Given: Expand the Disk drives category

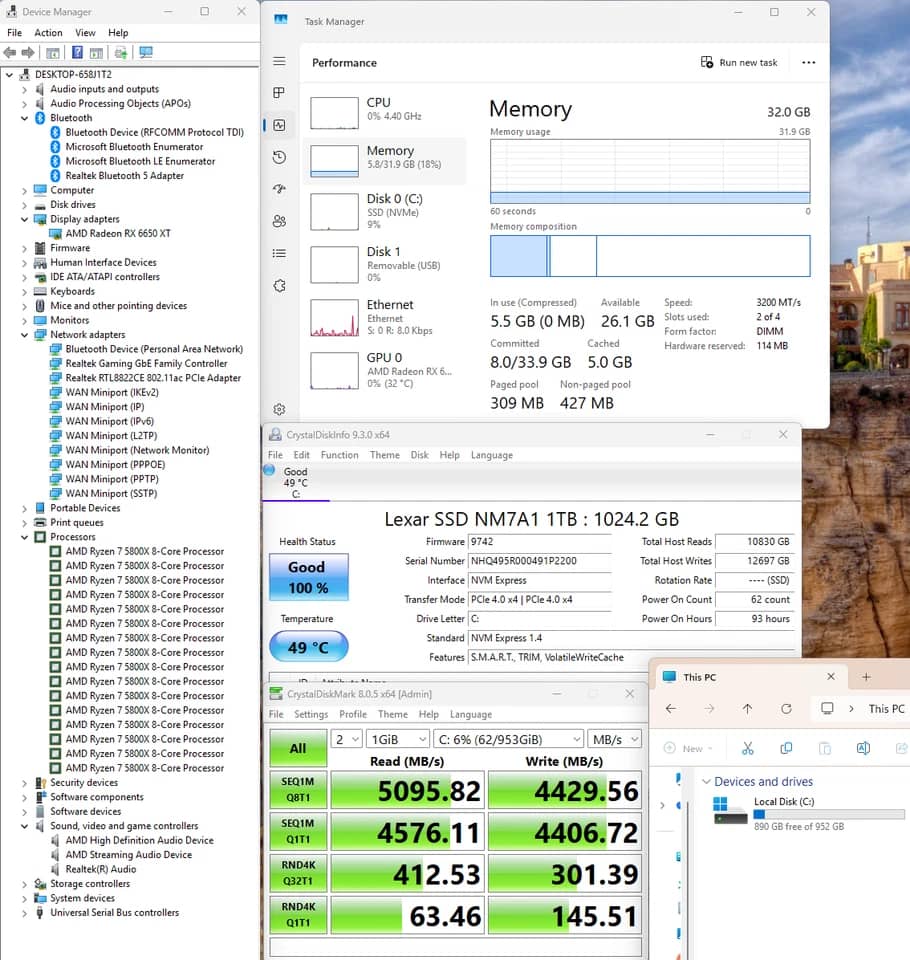Looking at the screenshot, I should point(24,205).
